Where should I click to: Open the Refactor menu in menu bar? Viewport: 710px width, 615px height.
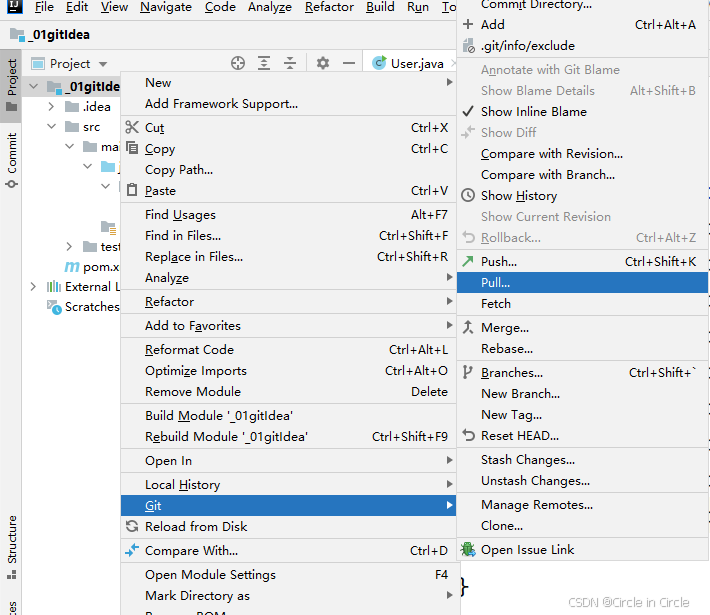click(x=329, y=7)
